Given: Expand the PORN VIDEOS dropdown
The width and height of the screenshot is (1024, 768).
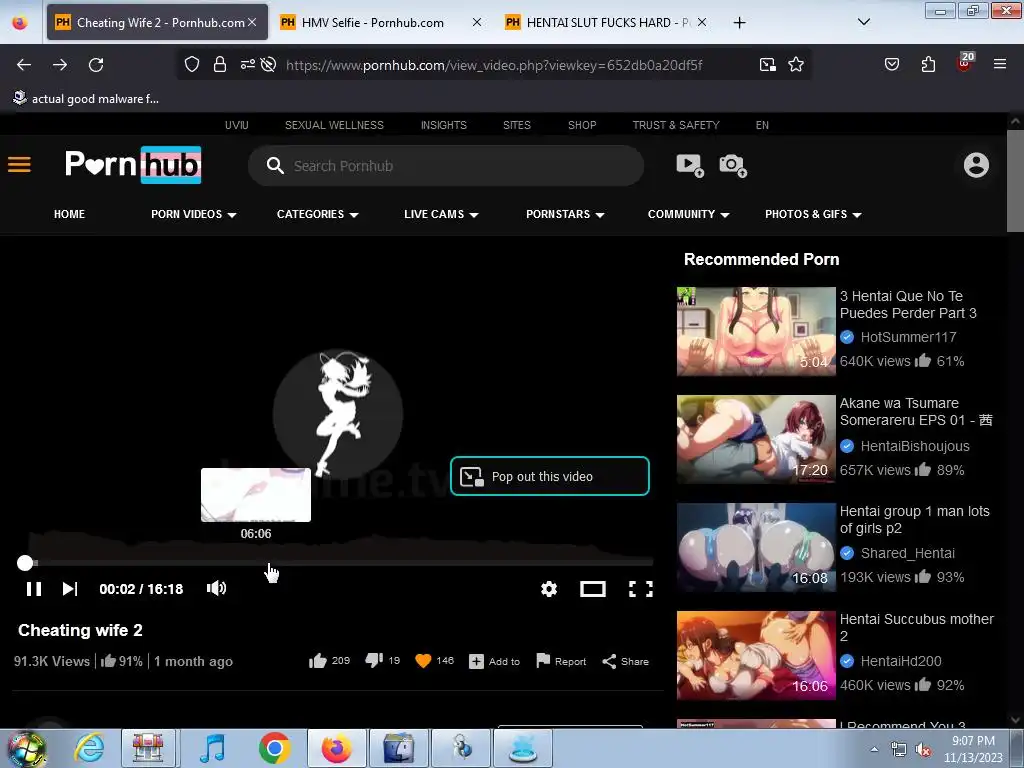Looking at the screenshot, I should [193, 214].
